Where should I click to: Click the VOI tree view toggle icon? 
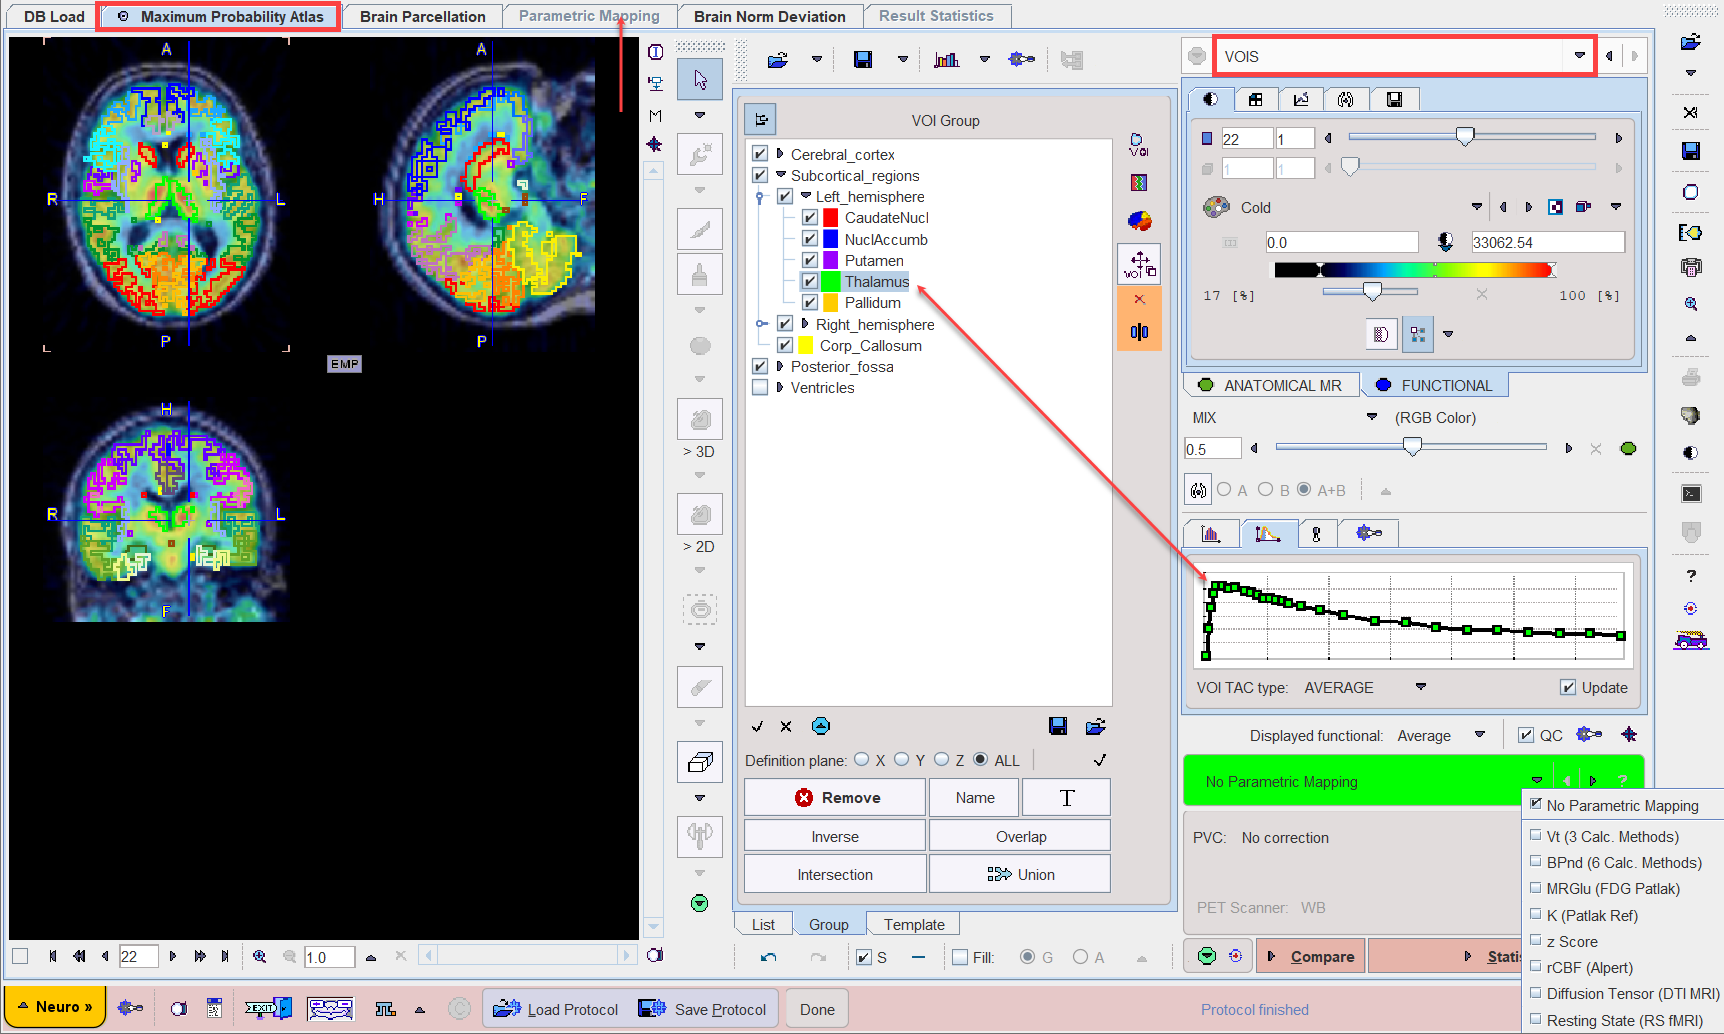coord(761,120)
